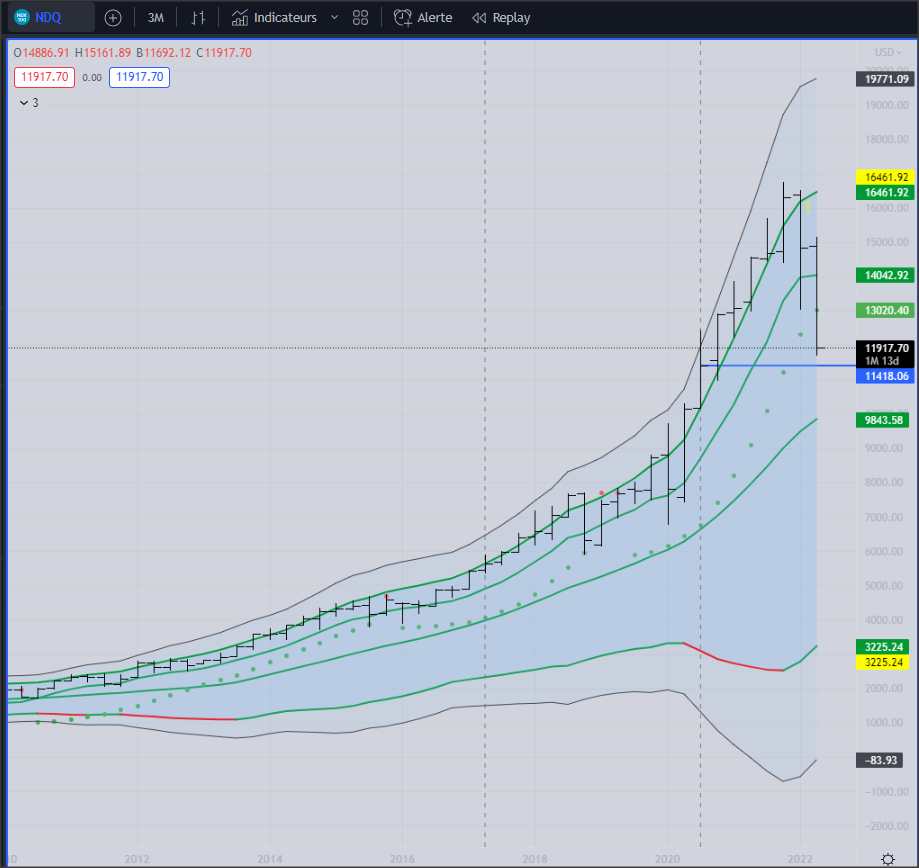Screen dimensions: 919x868
Task: Change the 3M timeframe interval
Action: click(155, 18)
